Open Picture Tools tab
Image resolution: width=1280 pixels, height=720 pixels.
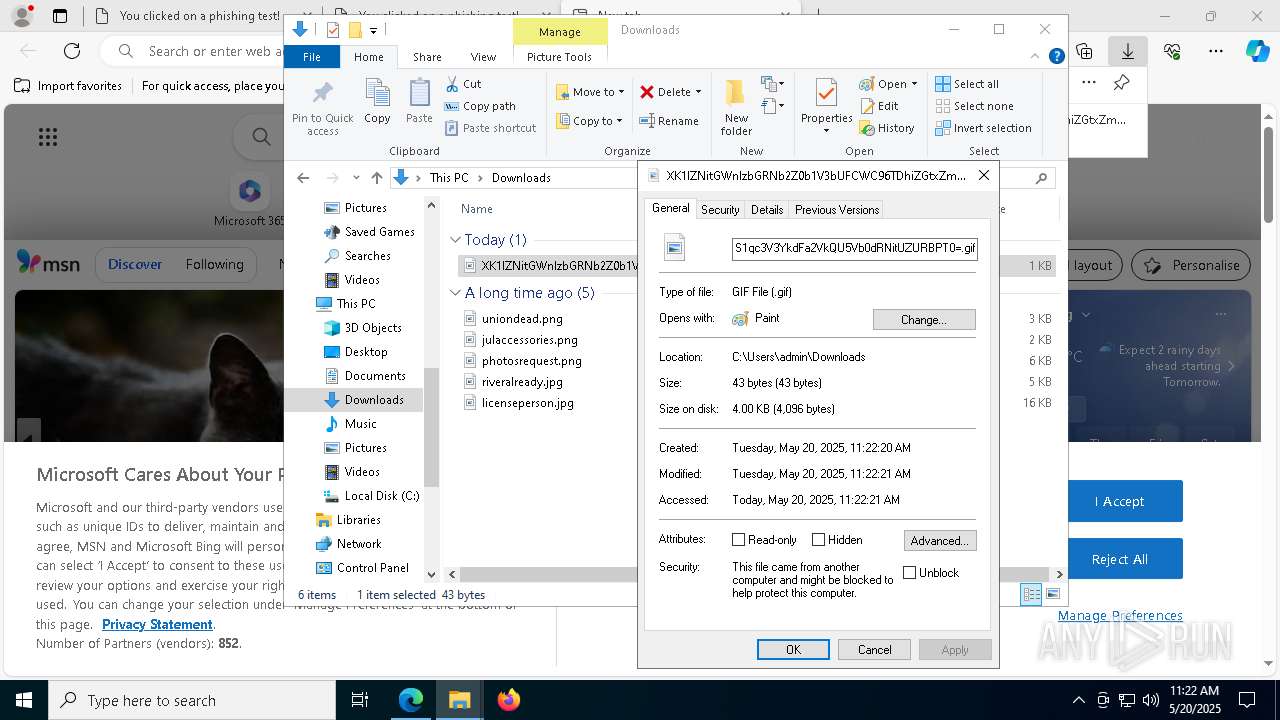(x=559, y=57)
